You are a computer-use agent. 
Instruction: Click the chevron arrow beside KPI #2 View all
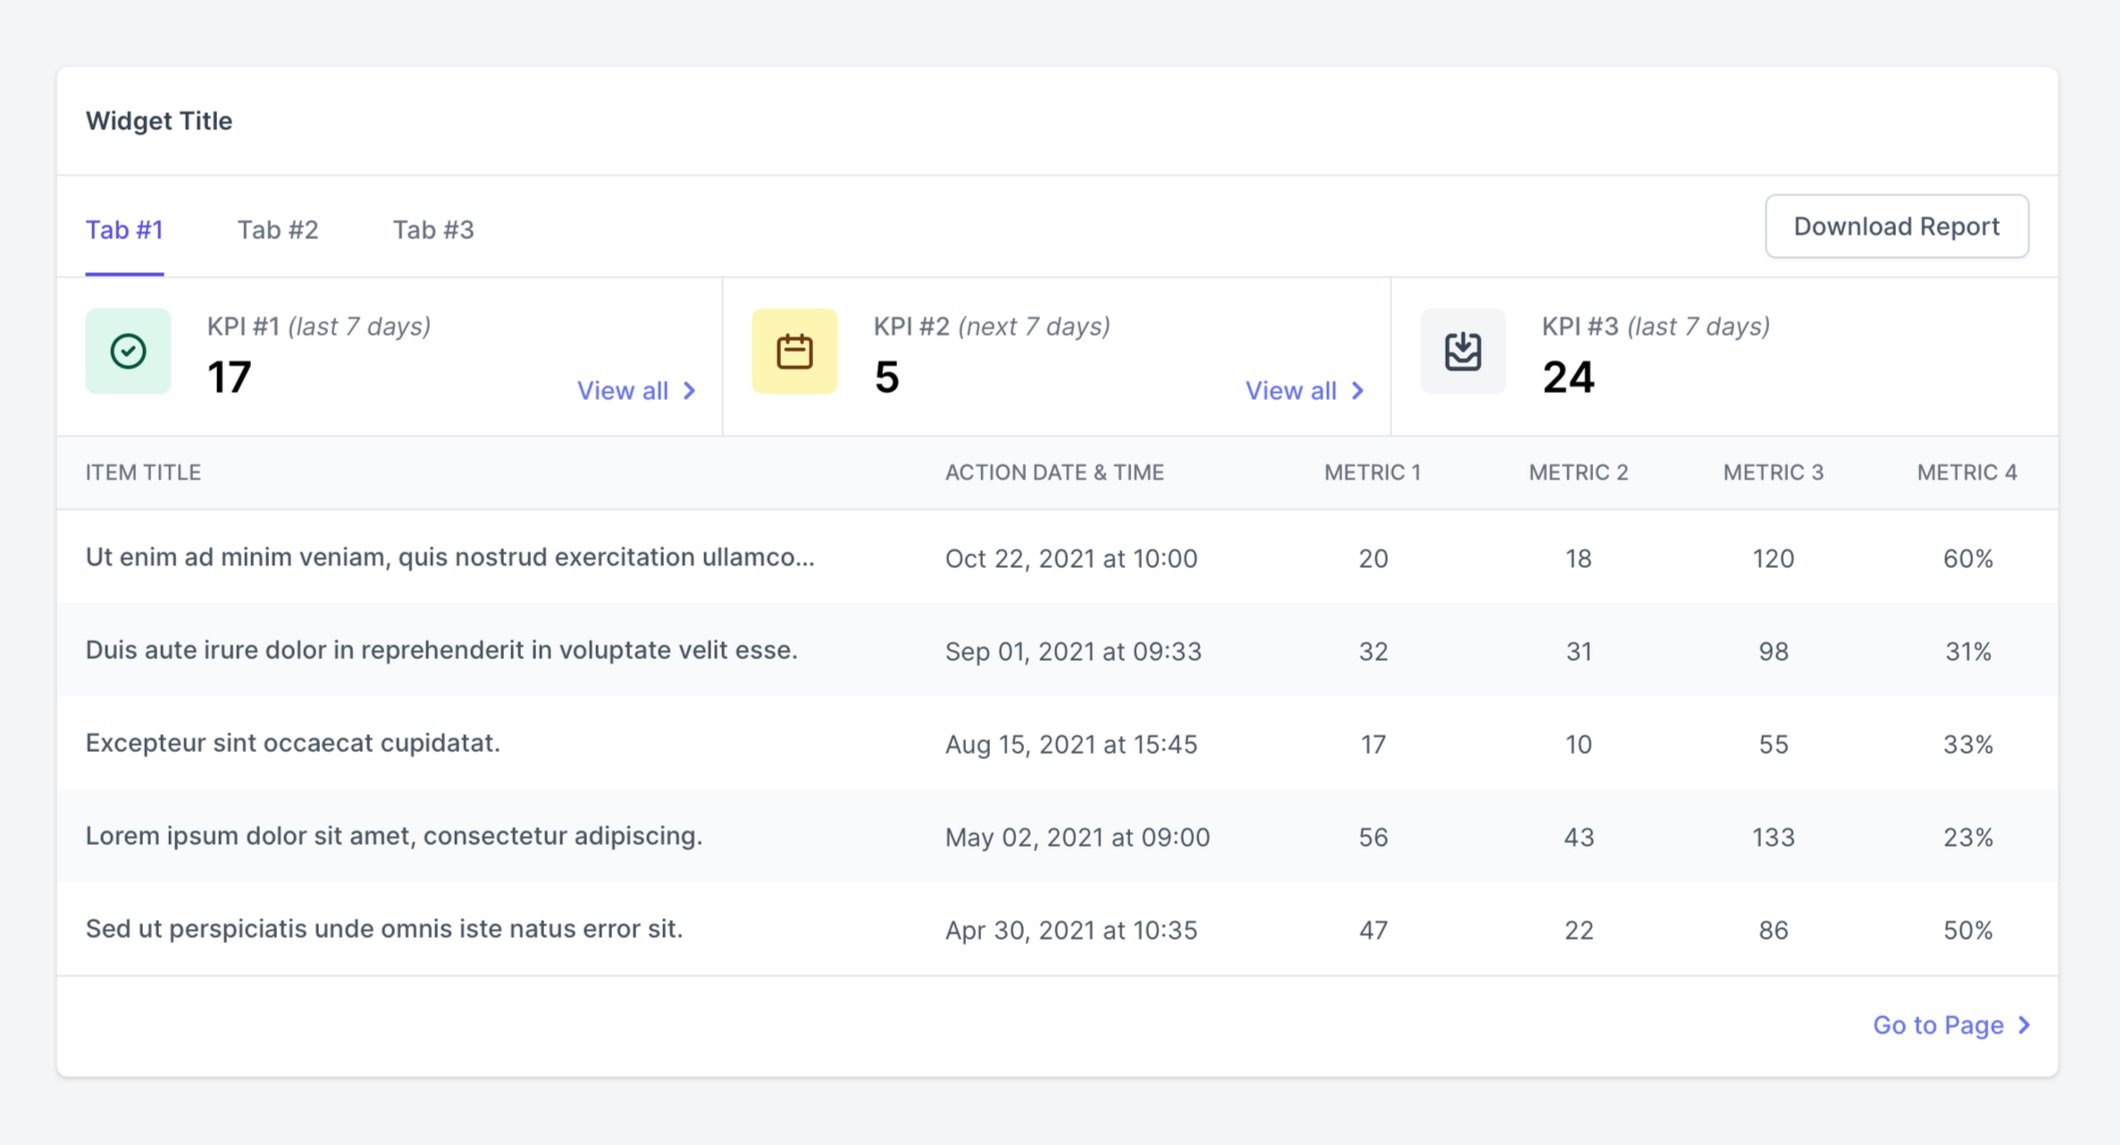coord(1358,391)
